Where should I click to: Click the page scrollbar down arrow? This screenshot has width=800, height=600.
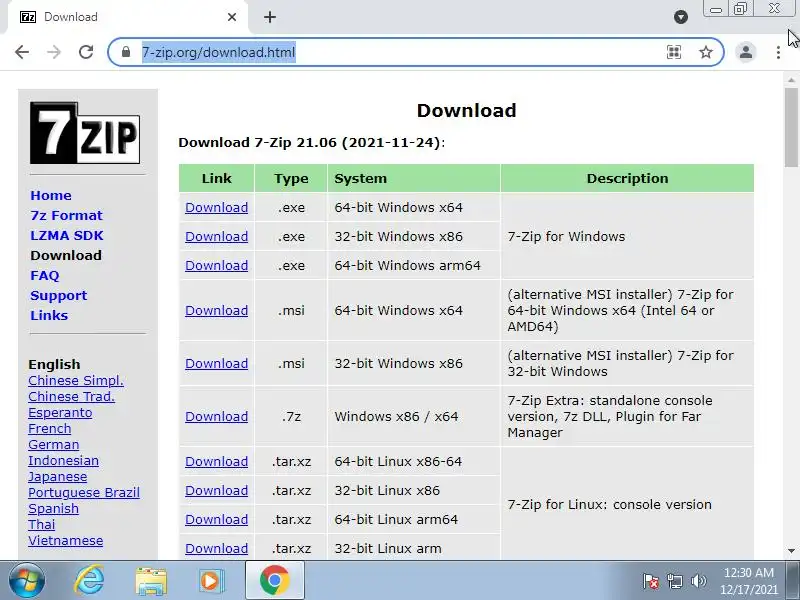[791, 551]
